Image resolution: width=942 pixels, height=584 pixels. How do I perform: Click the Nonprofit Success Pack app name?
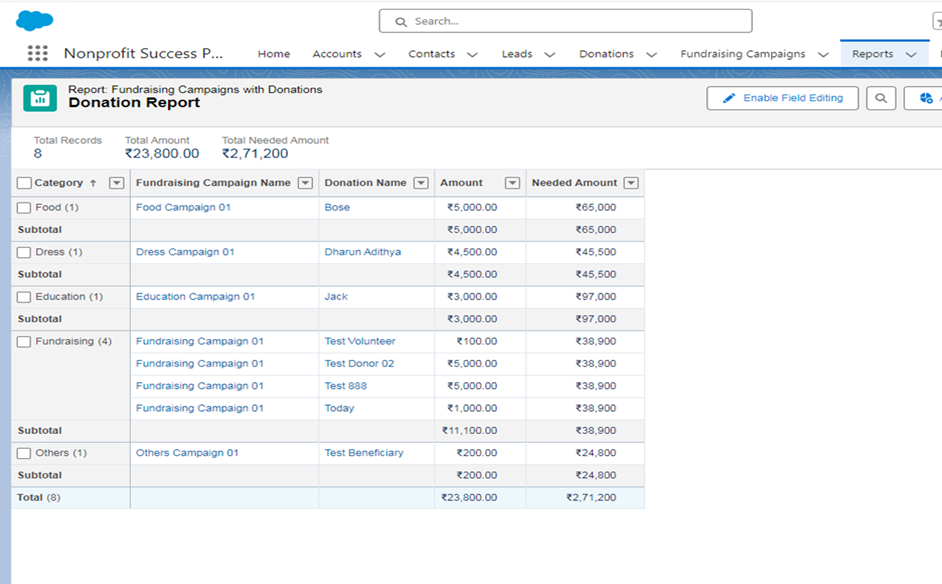click(x=143, y=53)
